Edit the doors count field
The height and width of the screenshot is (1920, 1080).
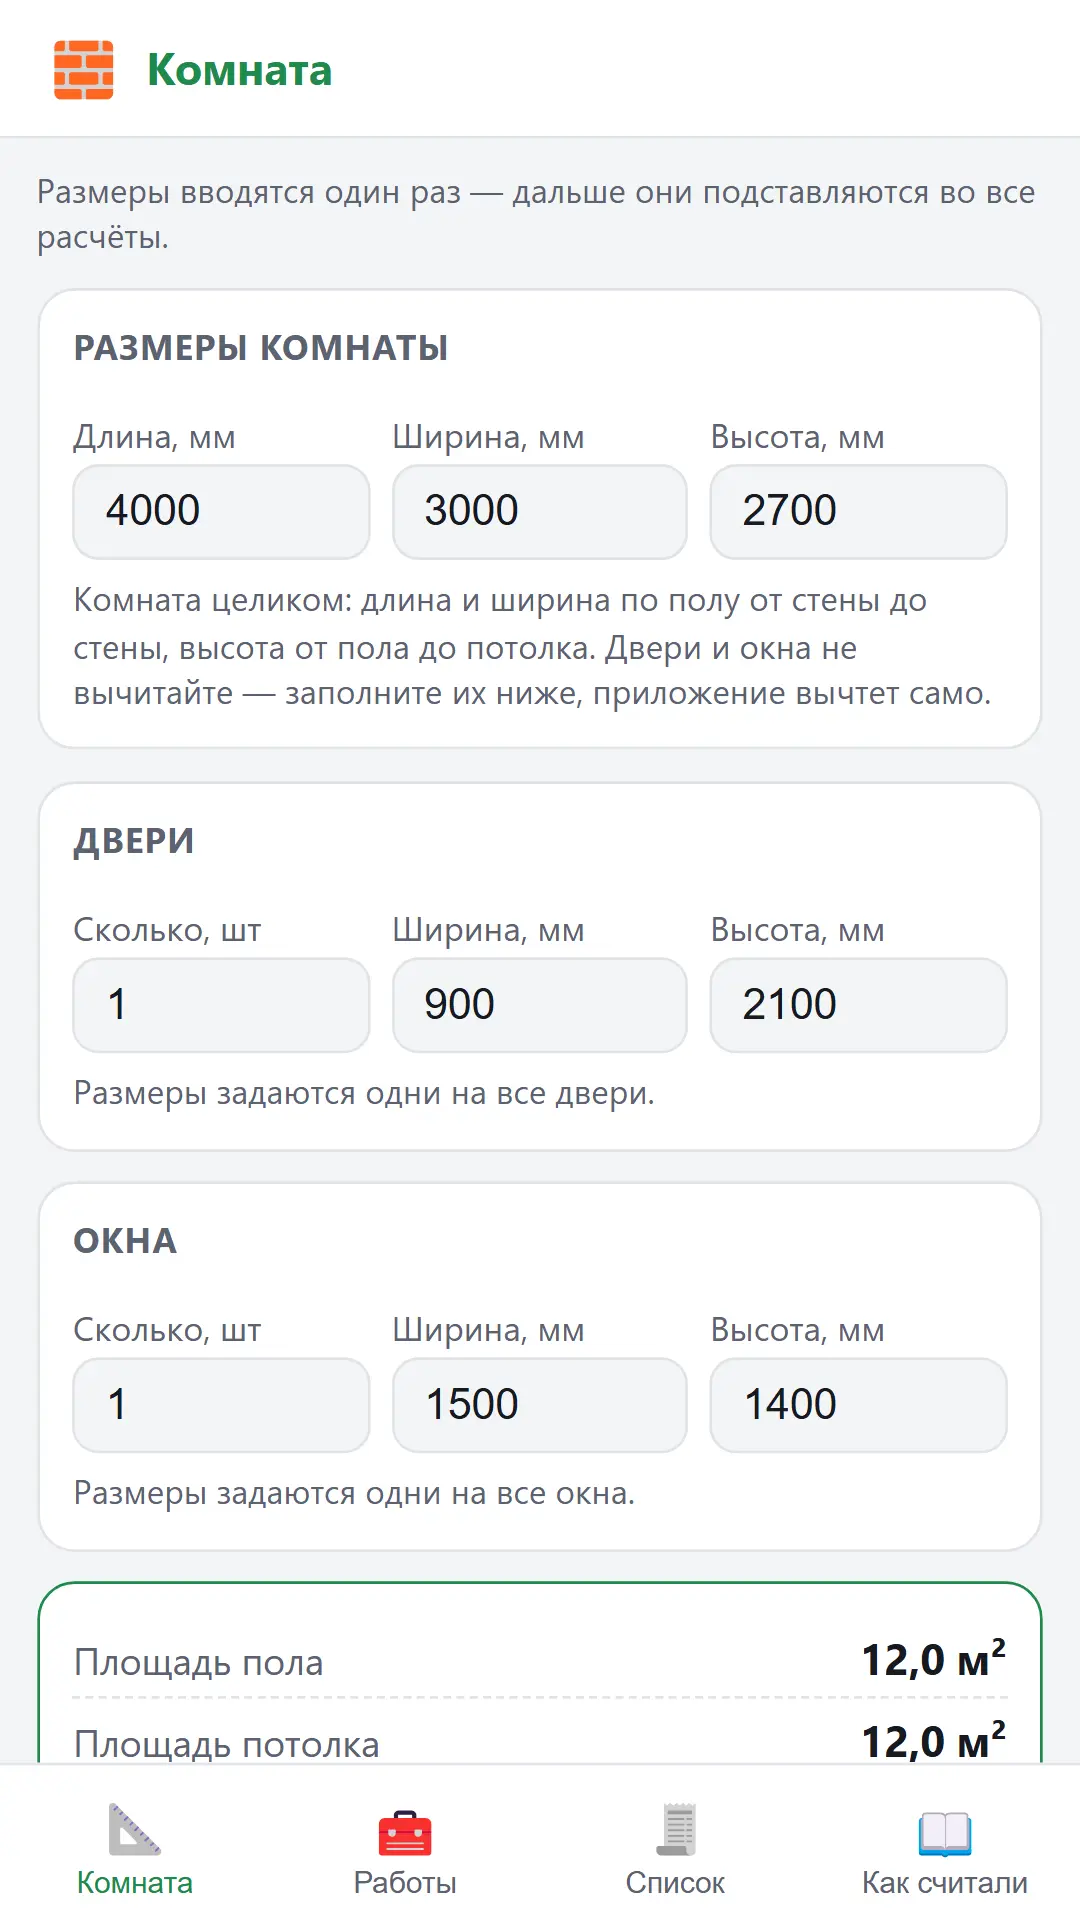click(221, 1005)
